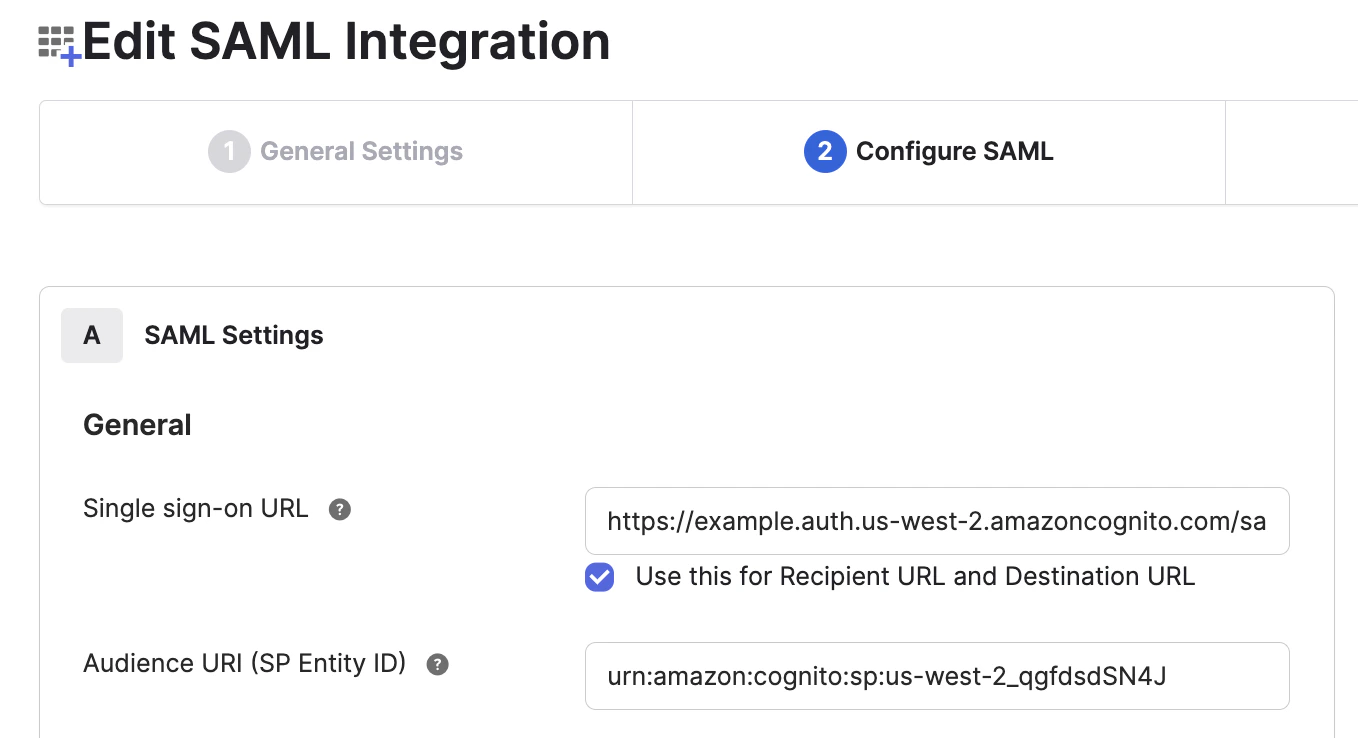Open help tooltip for Audience URI
The height and width of the screenshot is (738, 1358).
[x=437, y=665]
